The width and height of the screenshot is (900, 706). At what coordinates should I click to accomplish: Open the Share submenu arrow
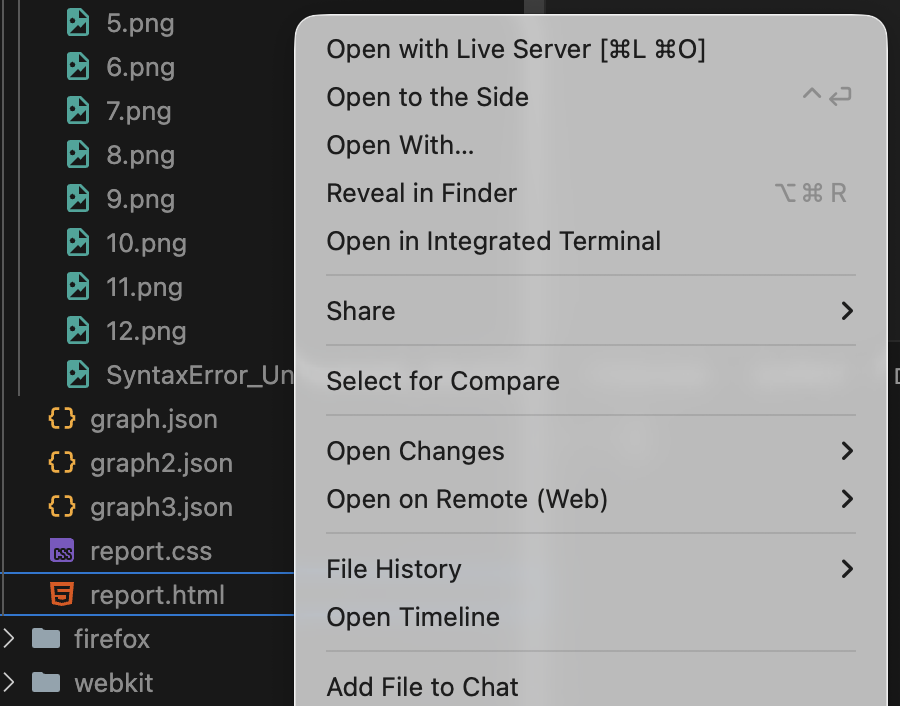coord(846,311)
